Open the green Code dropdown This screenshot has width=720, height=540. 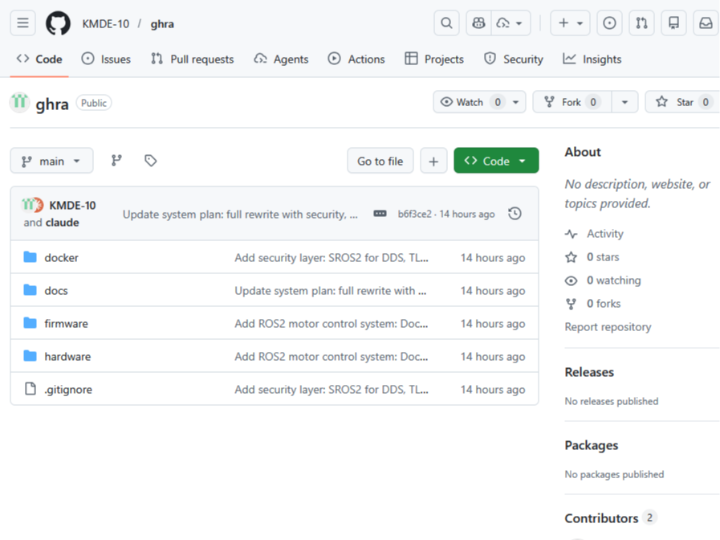(496, 161)
